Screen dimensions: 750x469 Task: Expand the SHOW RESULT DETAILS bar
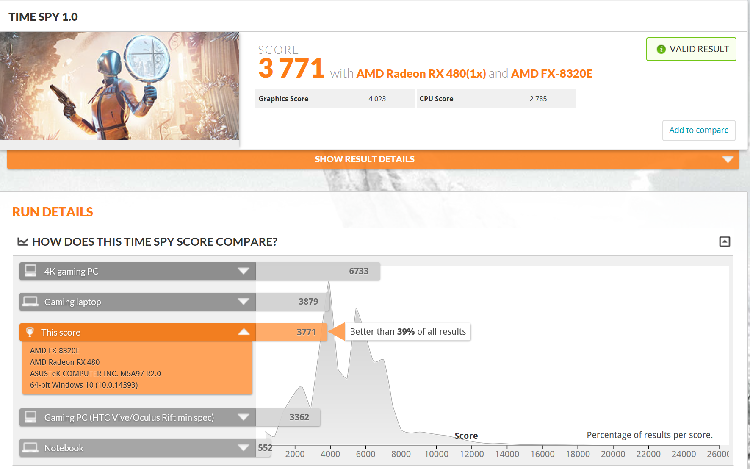[373, 159]
